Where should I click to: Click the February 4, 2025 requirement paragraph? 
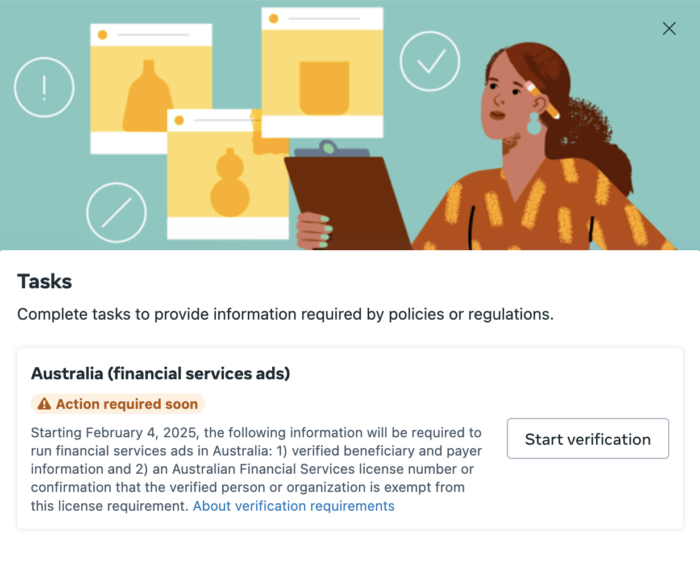tap(257, 469)
